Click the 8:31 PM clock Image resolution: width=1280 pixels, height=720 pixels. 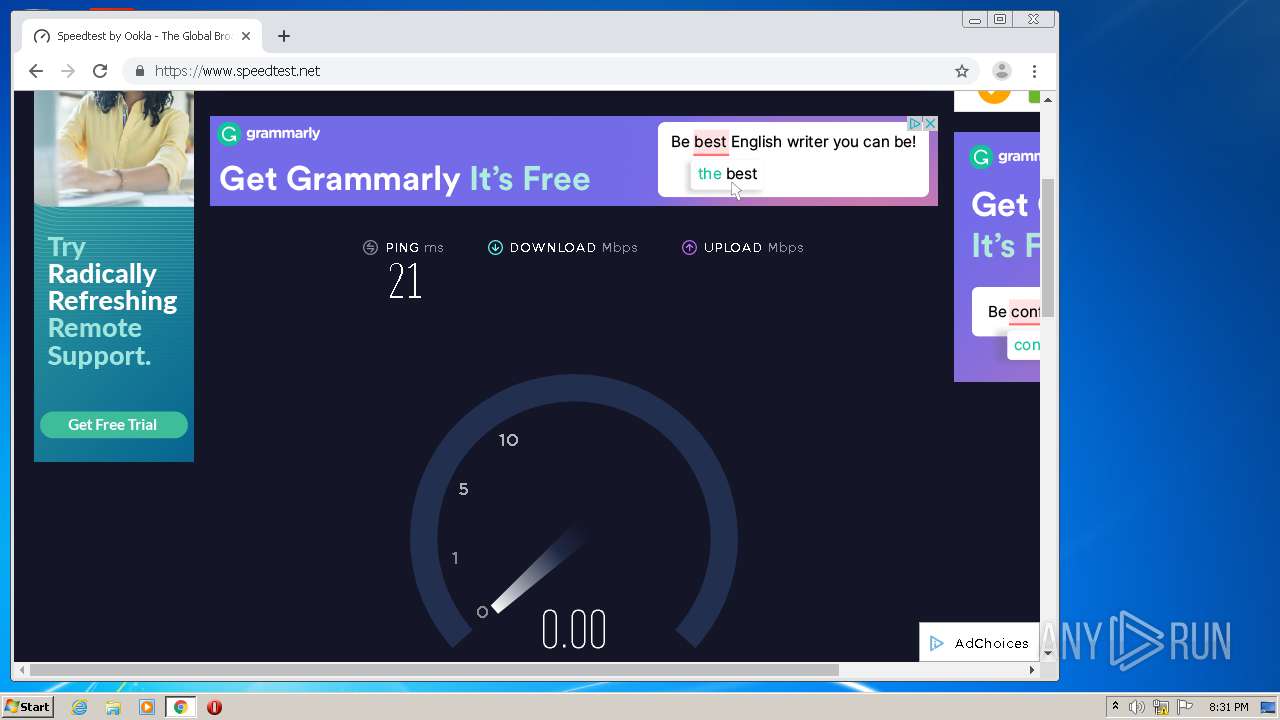[1229, 707]
